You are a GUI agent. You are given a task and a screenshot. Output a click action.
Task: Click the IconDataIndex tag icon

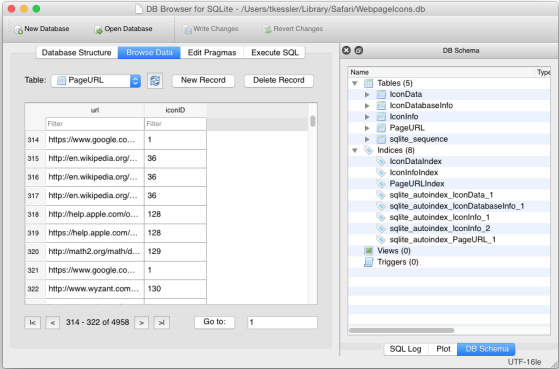coord(381,162)
